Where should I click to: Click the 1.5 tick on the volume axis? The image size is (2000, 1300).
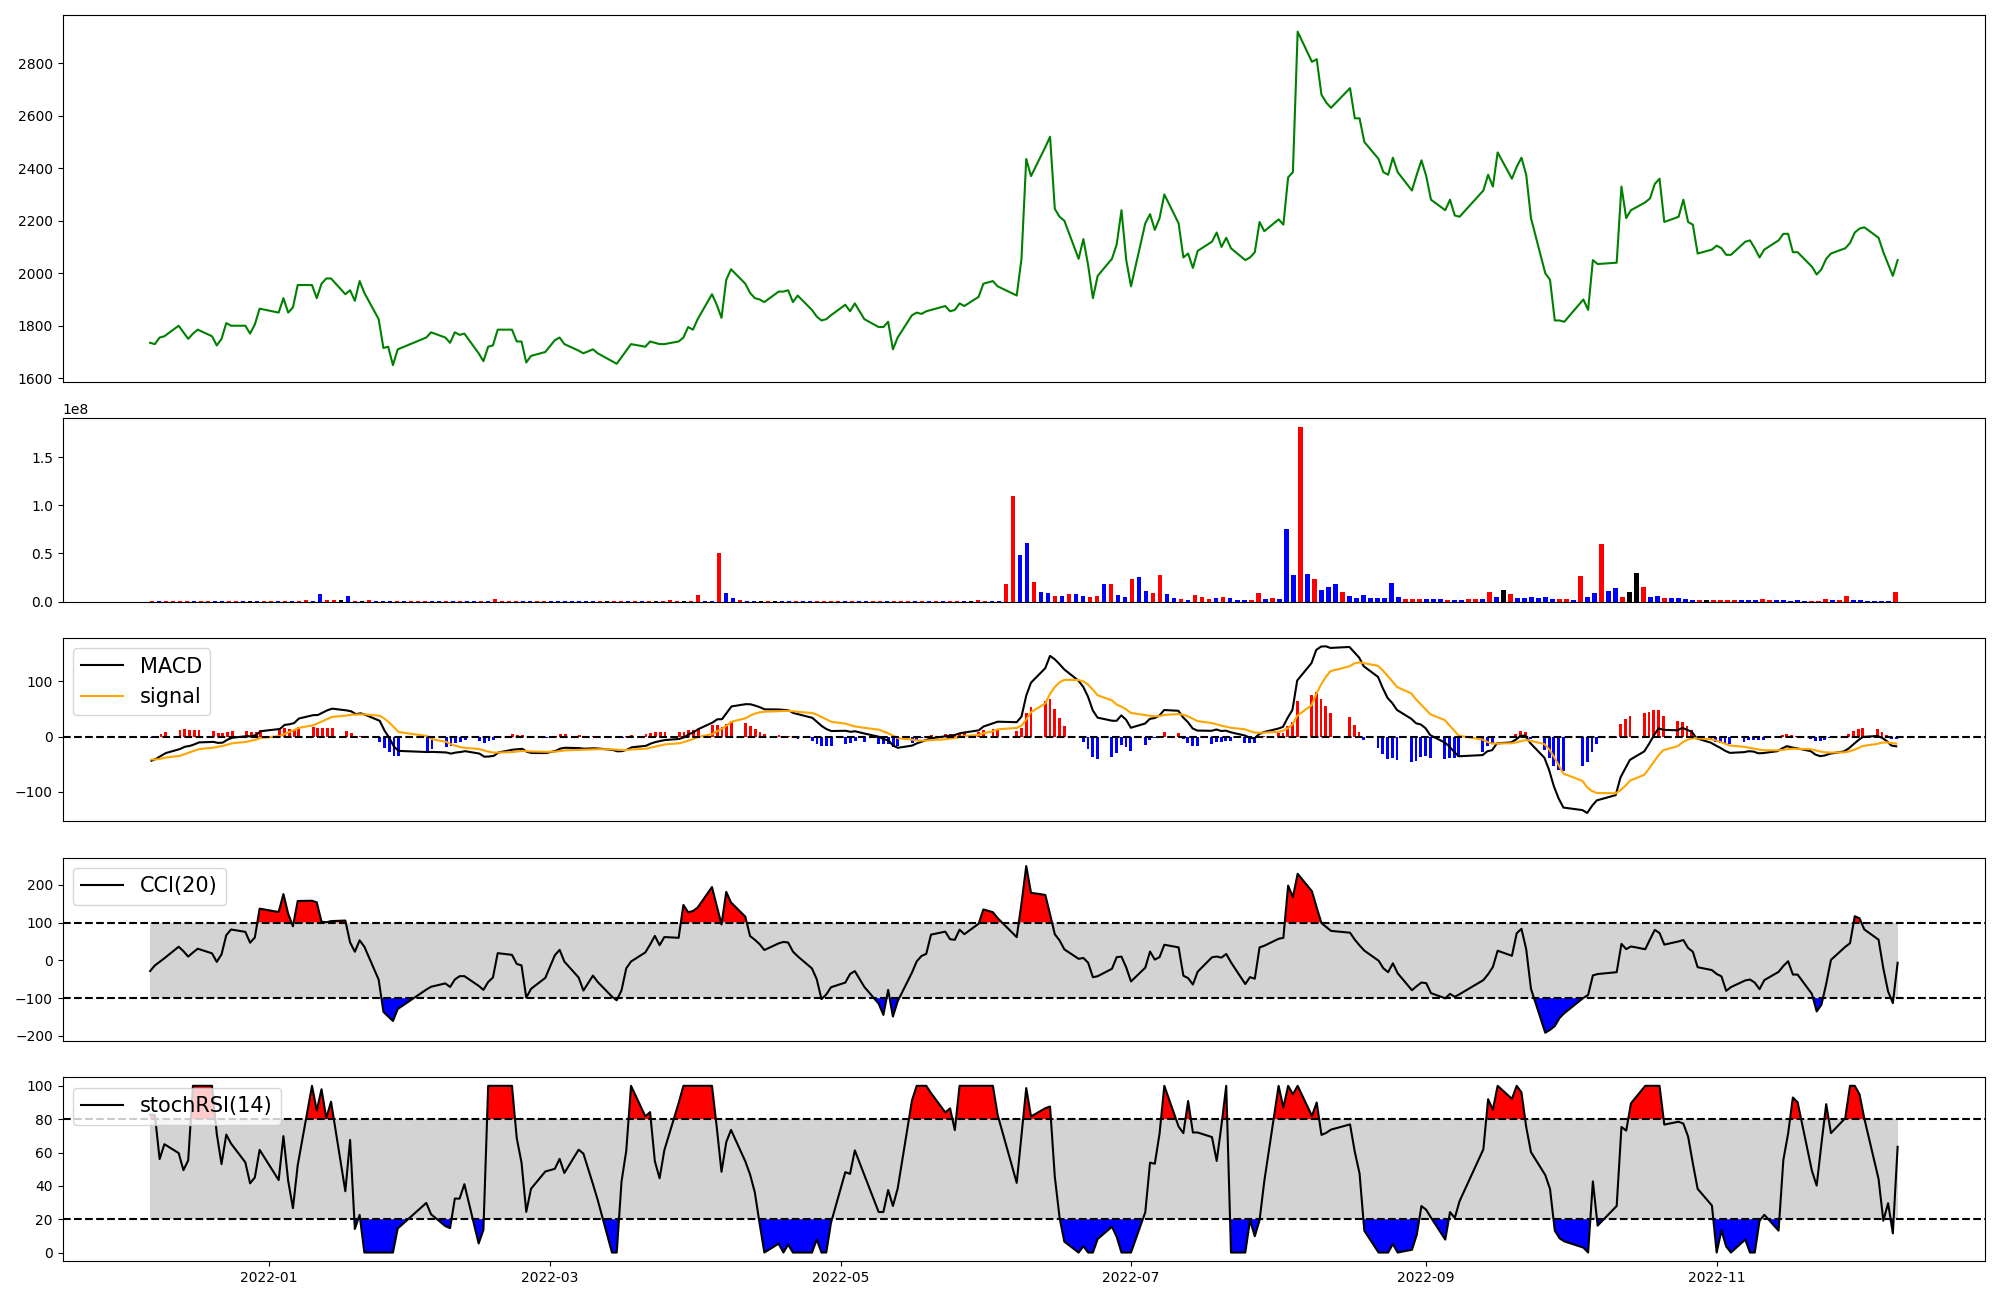pyautogui.click(x=44, y=458)
